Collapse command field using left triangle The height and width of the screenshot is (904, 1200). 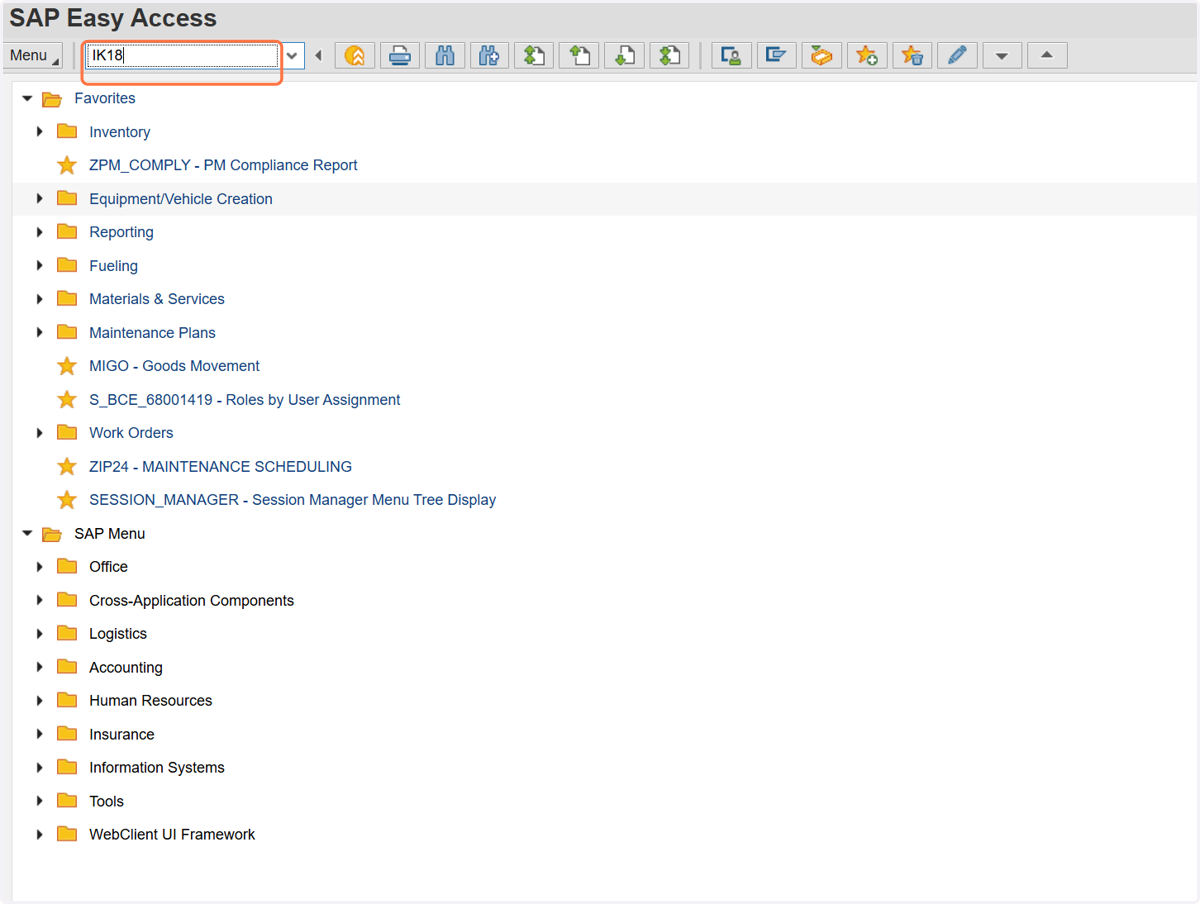pos(318,56)
